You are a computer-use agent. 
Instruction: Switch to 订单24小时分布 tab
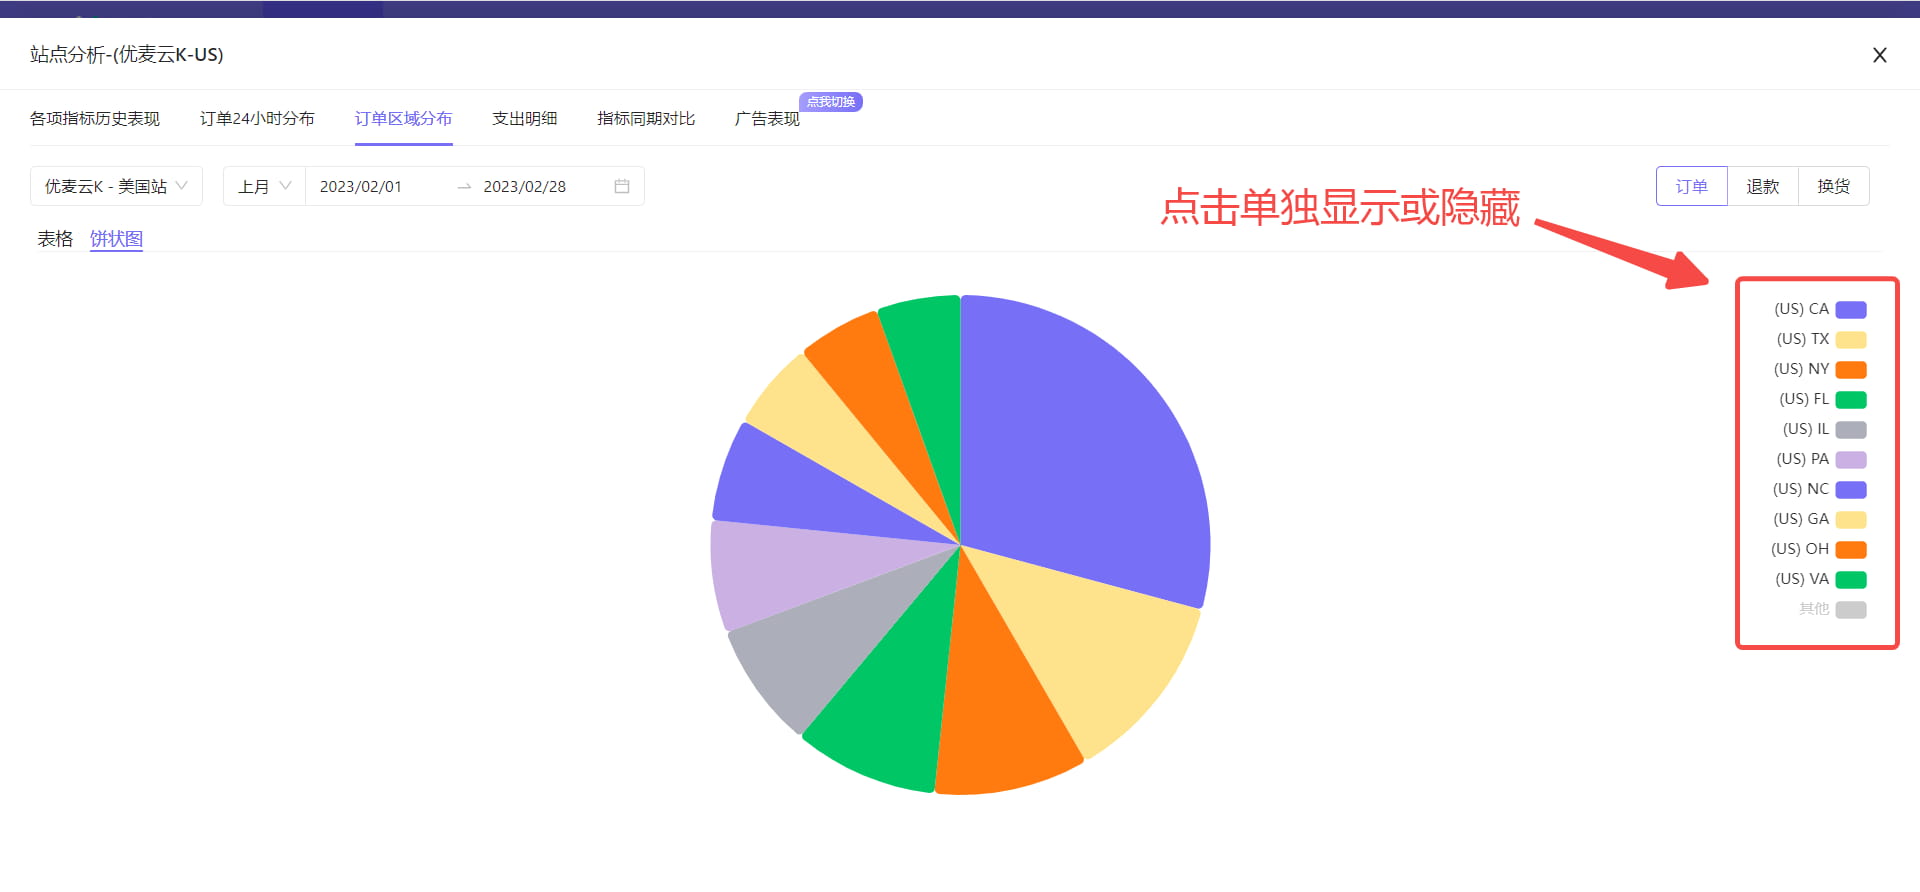click(x=257, y=119)
